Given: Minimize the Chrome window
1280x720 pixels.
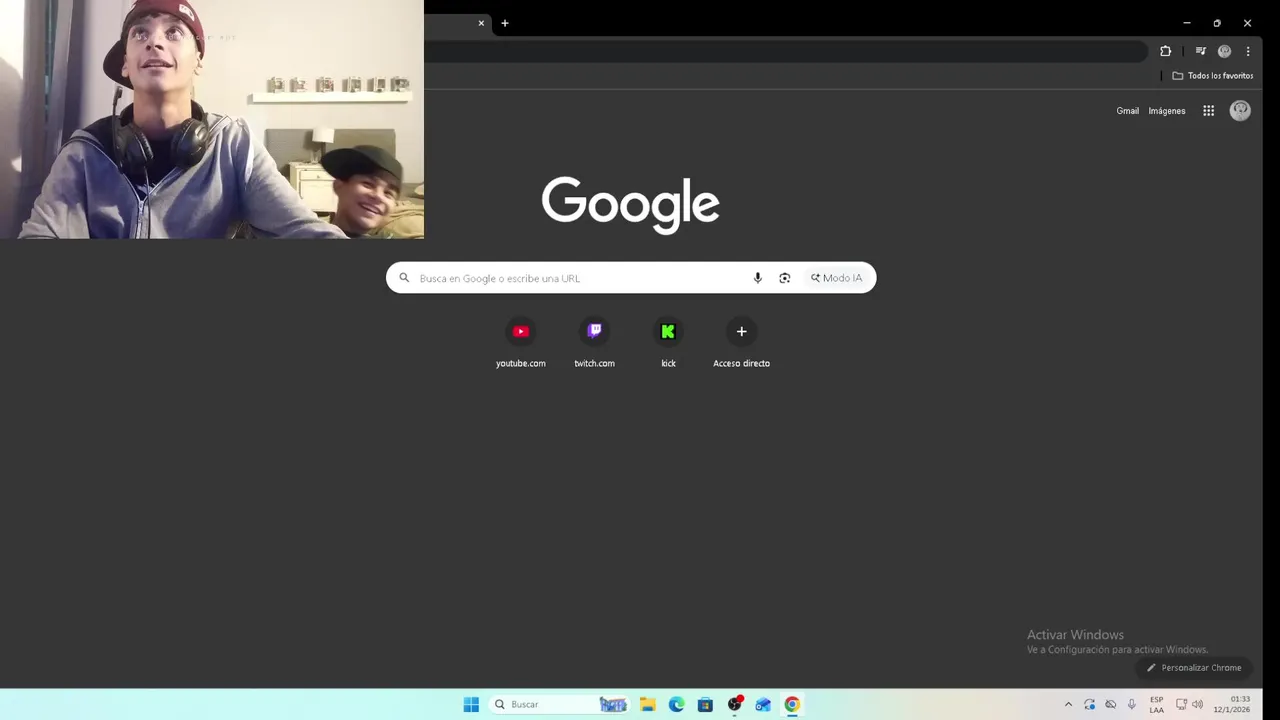Looking at the screenshot, I should click(x=1186, y=23).
